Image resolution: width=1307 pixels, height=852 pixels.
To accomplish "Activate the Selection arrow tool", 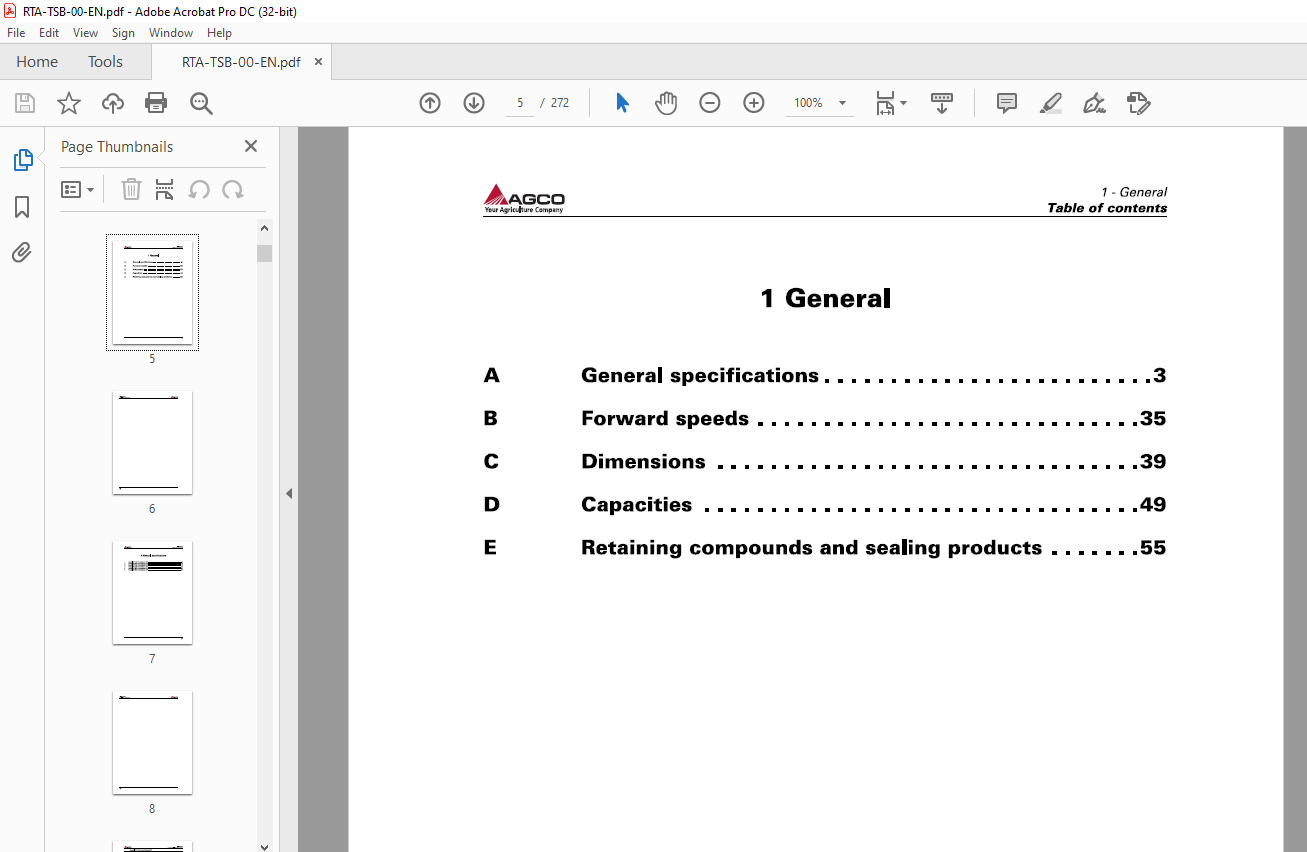I will coord(622,103).
